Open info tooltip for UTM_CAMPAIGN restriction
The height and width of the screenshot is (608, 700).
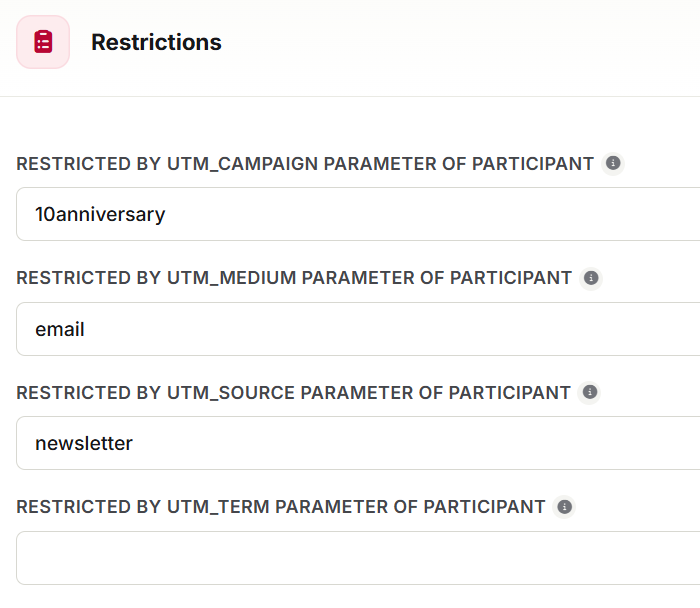point(613,163)
